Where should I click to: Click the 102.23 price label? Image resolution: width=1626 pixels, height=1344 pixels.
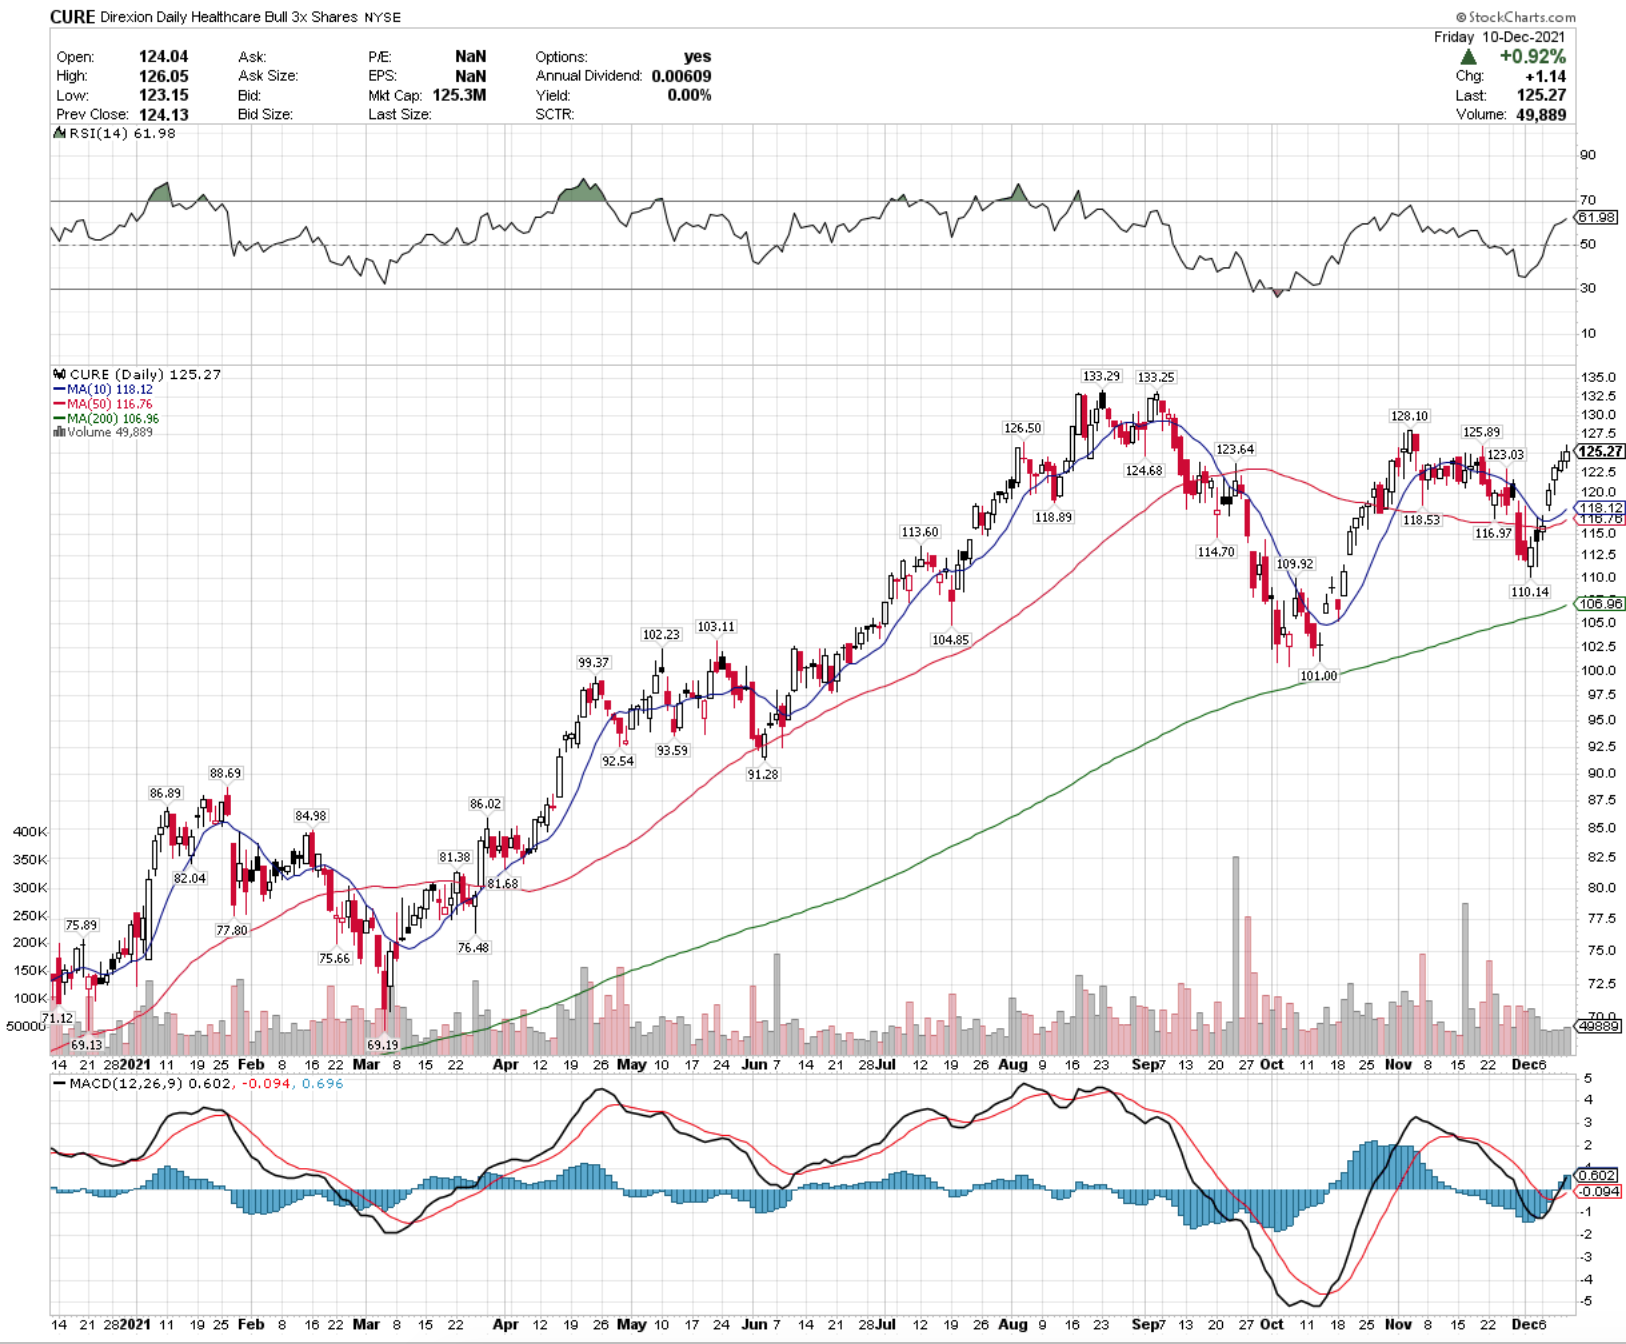661,635
